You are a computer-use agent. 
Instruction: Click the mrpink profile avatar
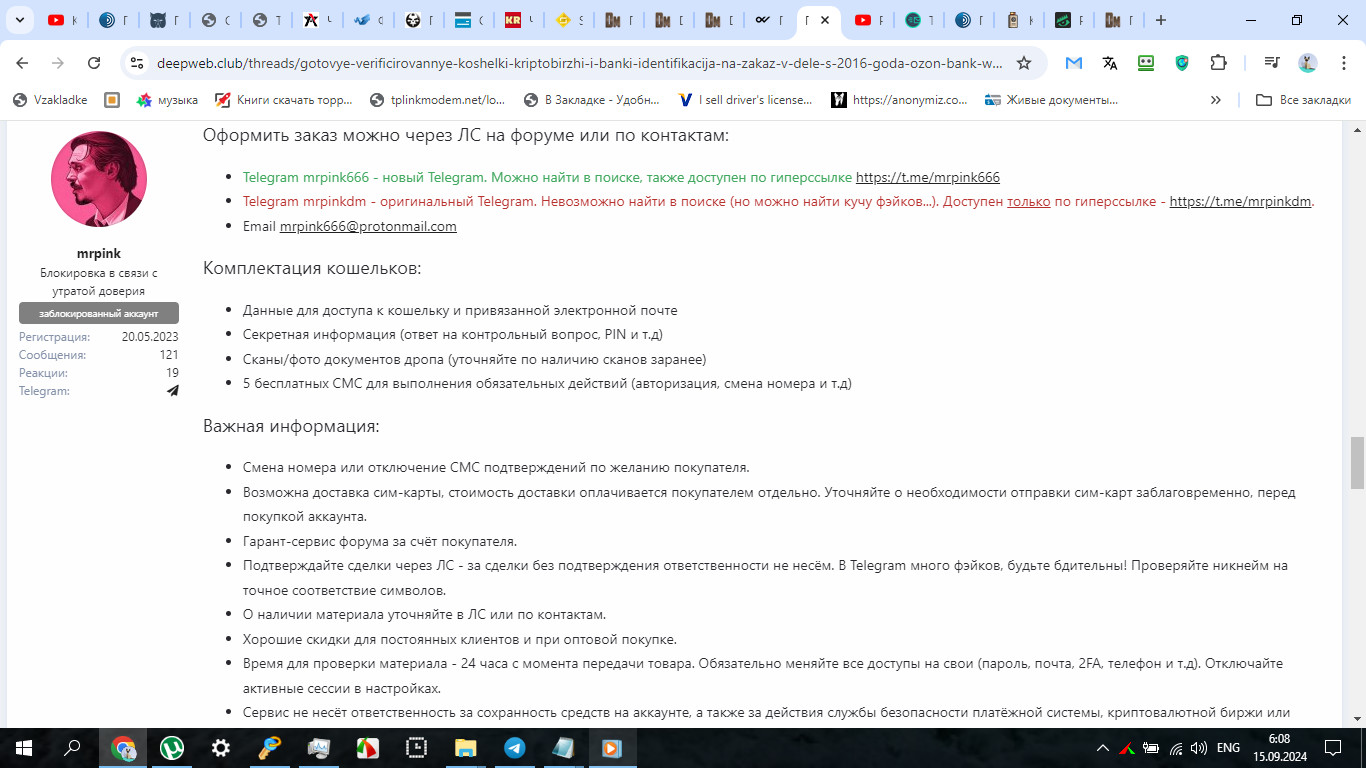point(99,179)
